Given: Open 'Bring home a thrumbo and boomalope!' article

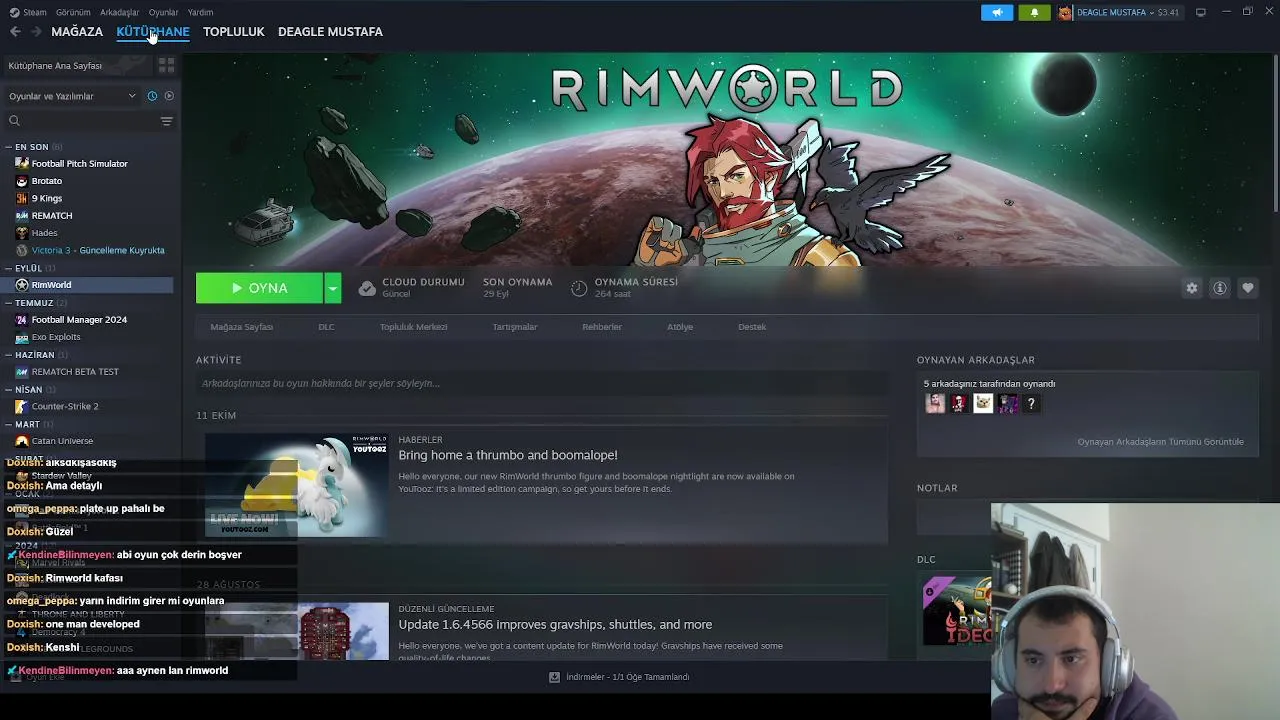Looking at the screenshot, I should (508, 455).
